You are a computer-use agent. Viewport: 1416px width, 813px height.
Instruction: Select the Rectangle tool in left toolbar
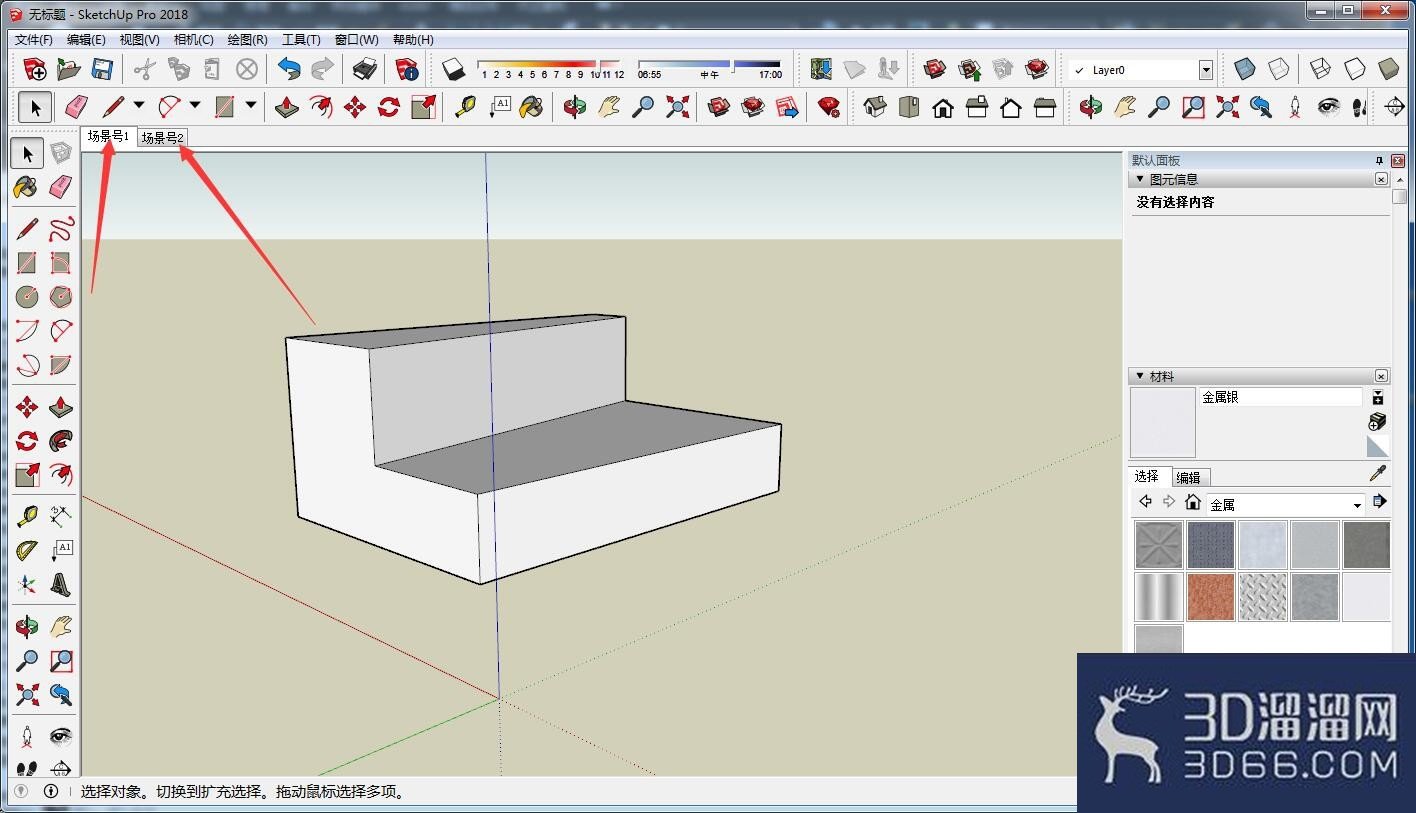pyautogui.click(x=27, y=263)
